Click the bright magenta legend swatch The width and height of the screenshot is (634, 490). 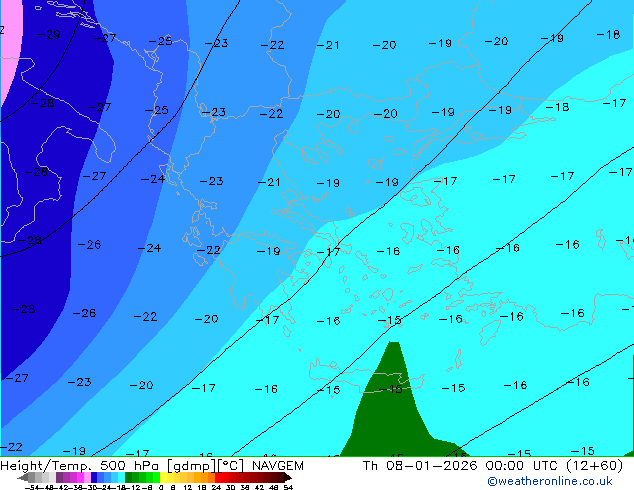pyautogui.click(x=80, y=477)
